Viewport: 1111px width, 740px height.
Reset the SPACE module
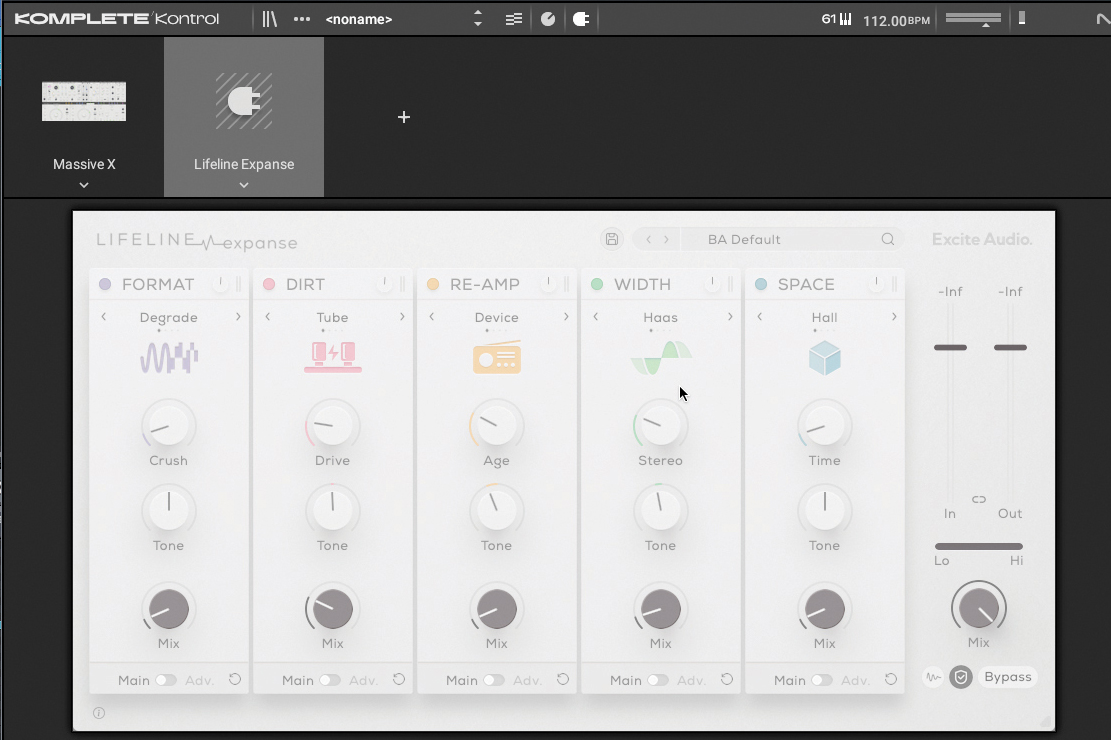click(x=891, y=680)
